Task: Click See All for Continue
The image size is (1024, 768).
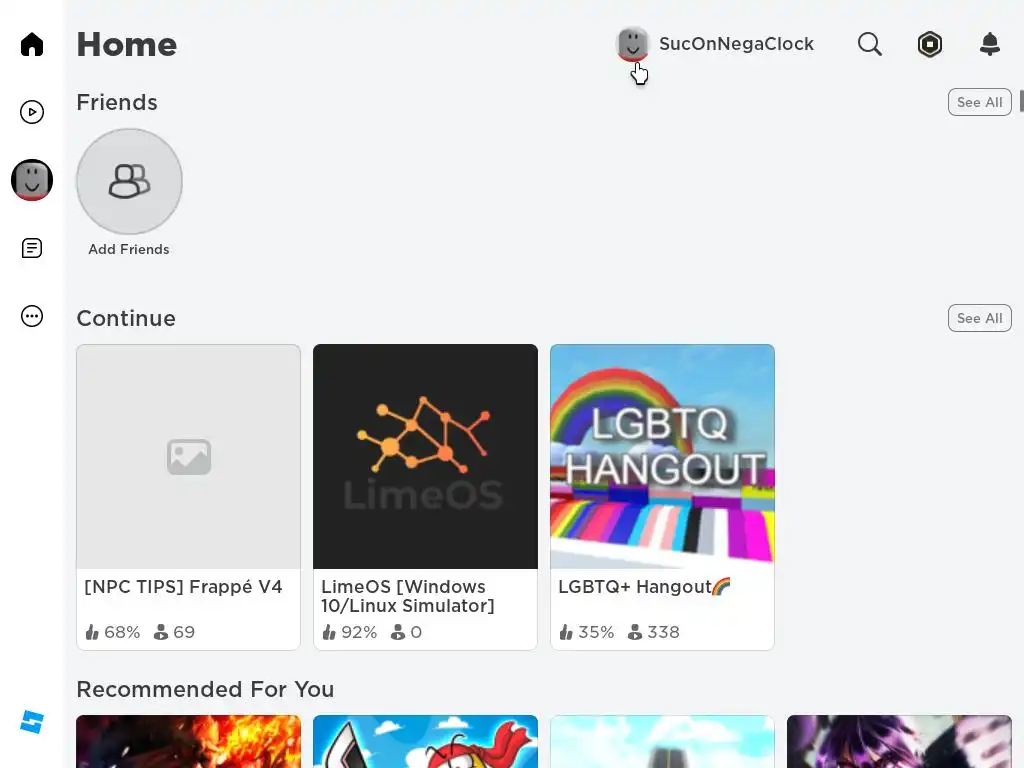Action: (x=980, y=318)
